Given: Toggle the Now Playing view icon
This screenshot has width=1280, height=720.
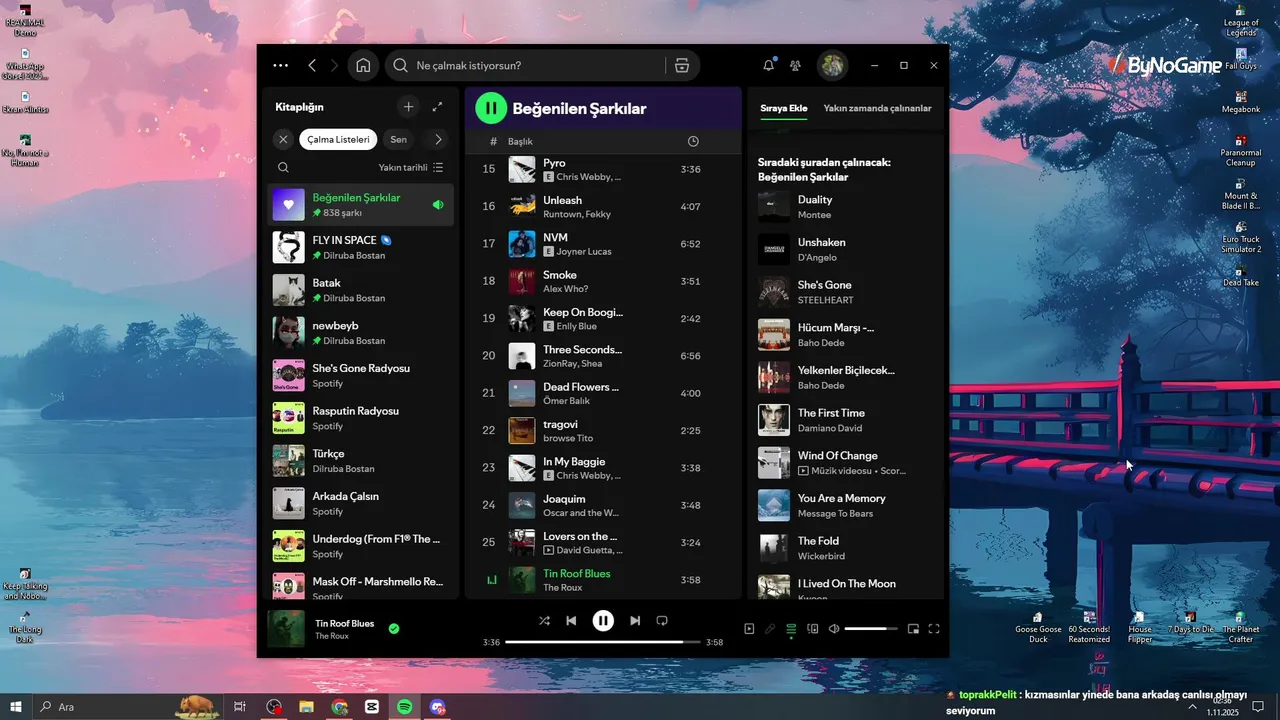Looking at the screenshot, I should pyautogui.click(x=749, y=628).
